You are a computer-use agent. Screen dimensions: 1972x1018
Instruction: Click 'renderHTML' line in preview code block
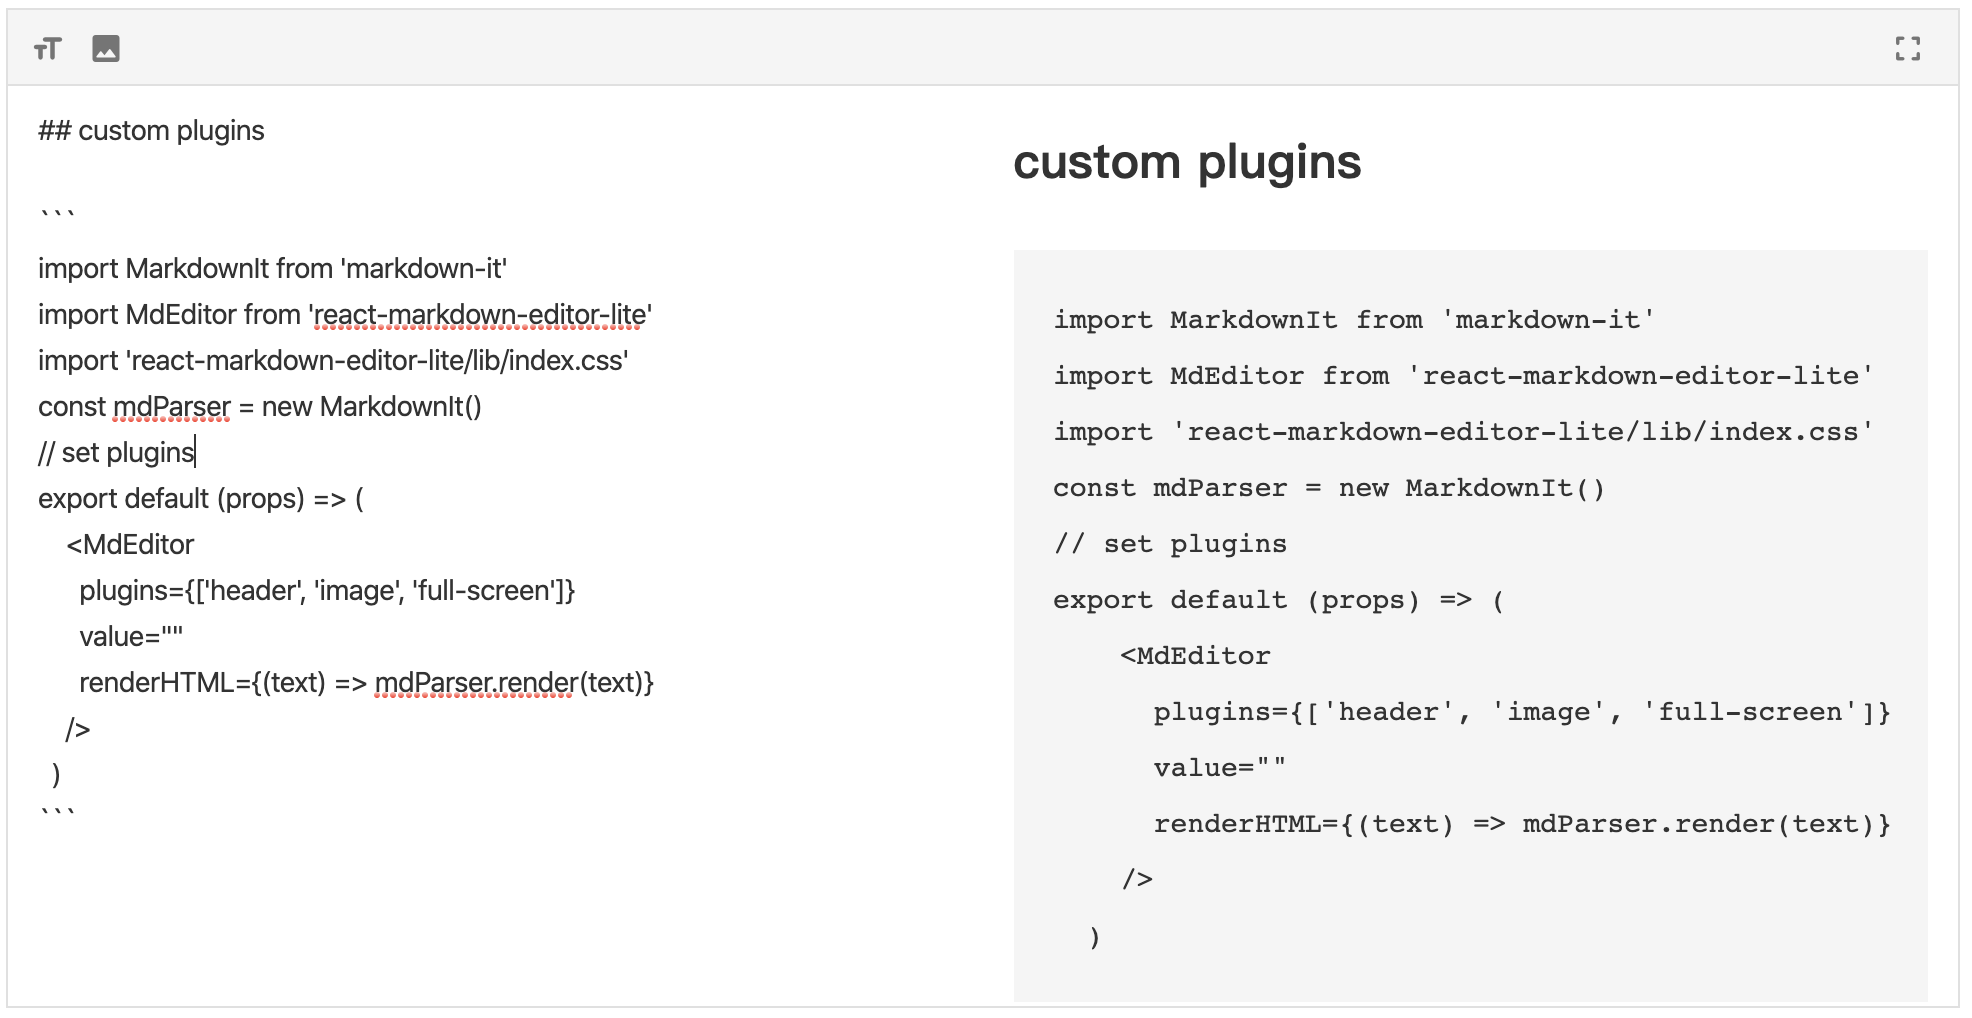click(x=1520, y=824)
